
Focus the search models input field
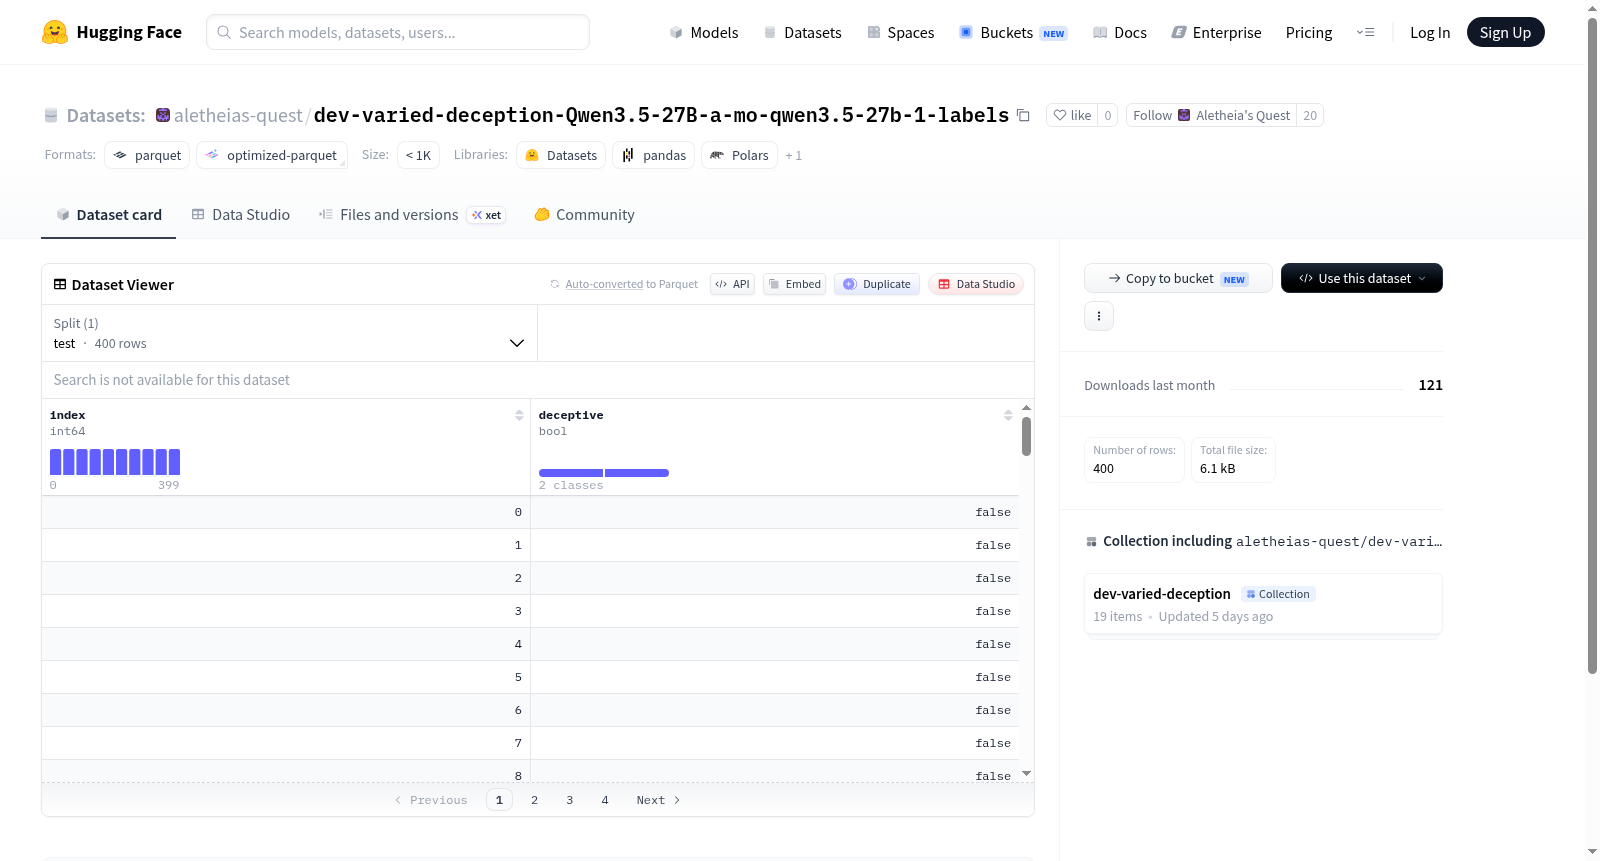click(398, 32)
